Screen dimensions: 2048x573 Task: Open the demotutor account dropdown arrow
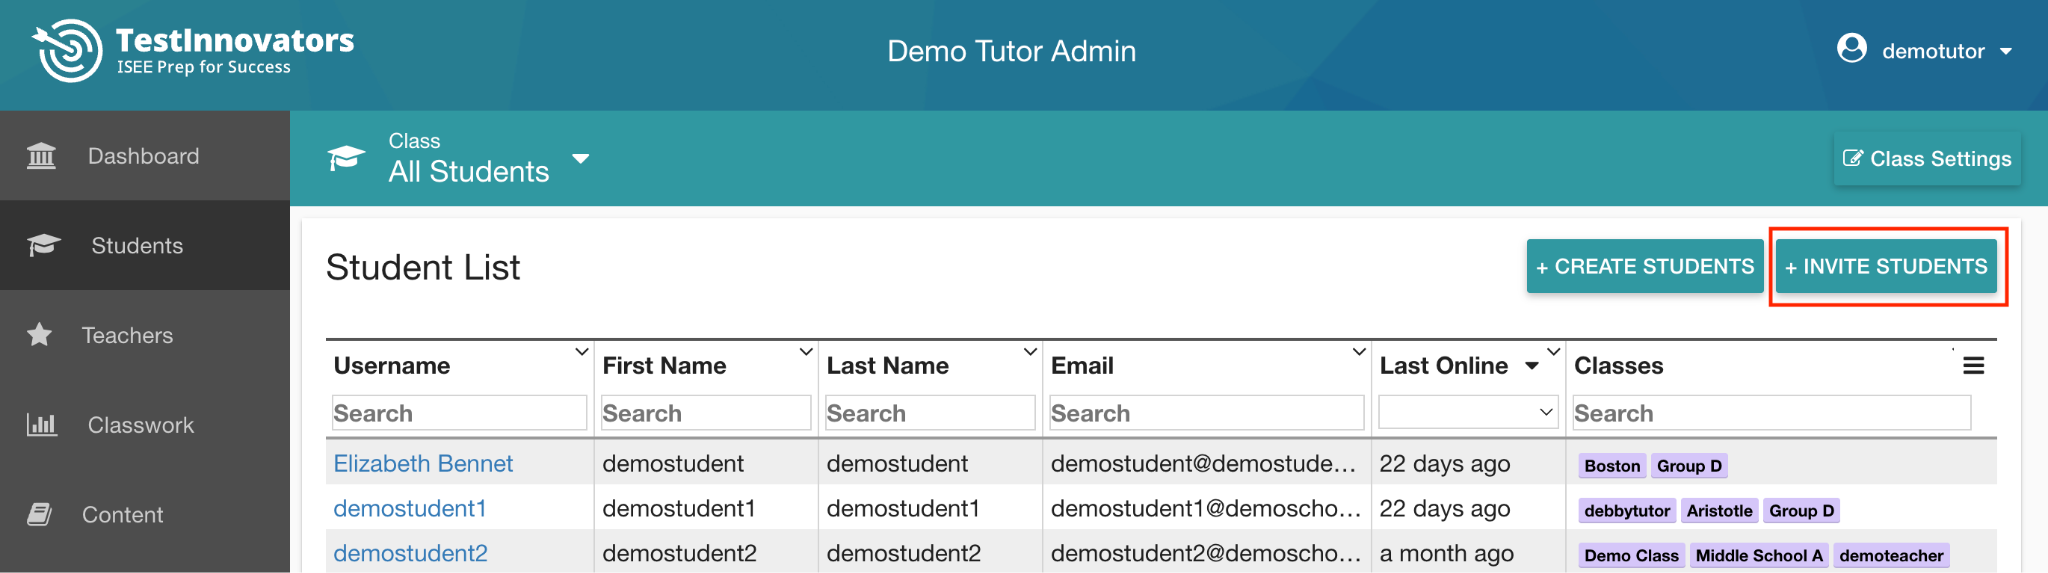pyautogui.click(x=2006, y=51)
